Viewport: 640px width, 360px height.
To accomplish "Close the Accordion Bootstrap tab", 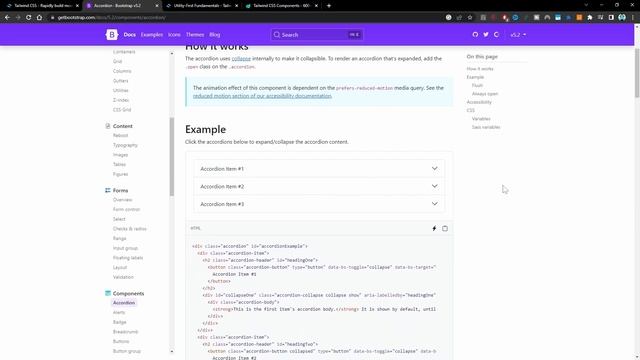I will tap(157, 6).
